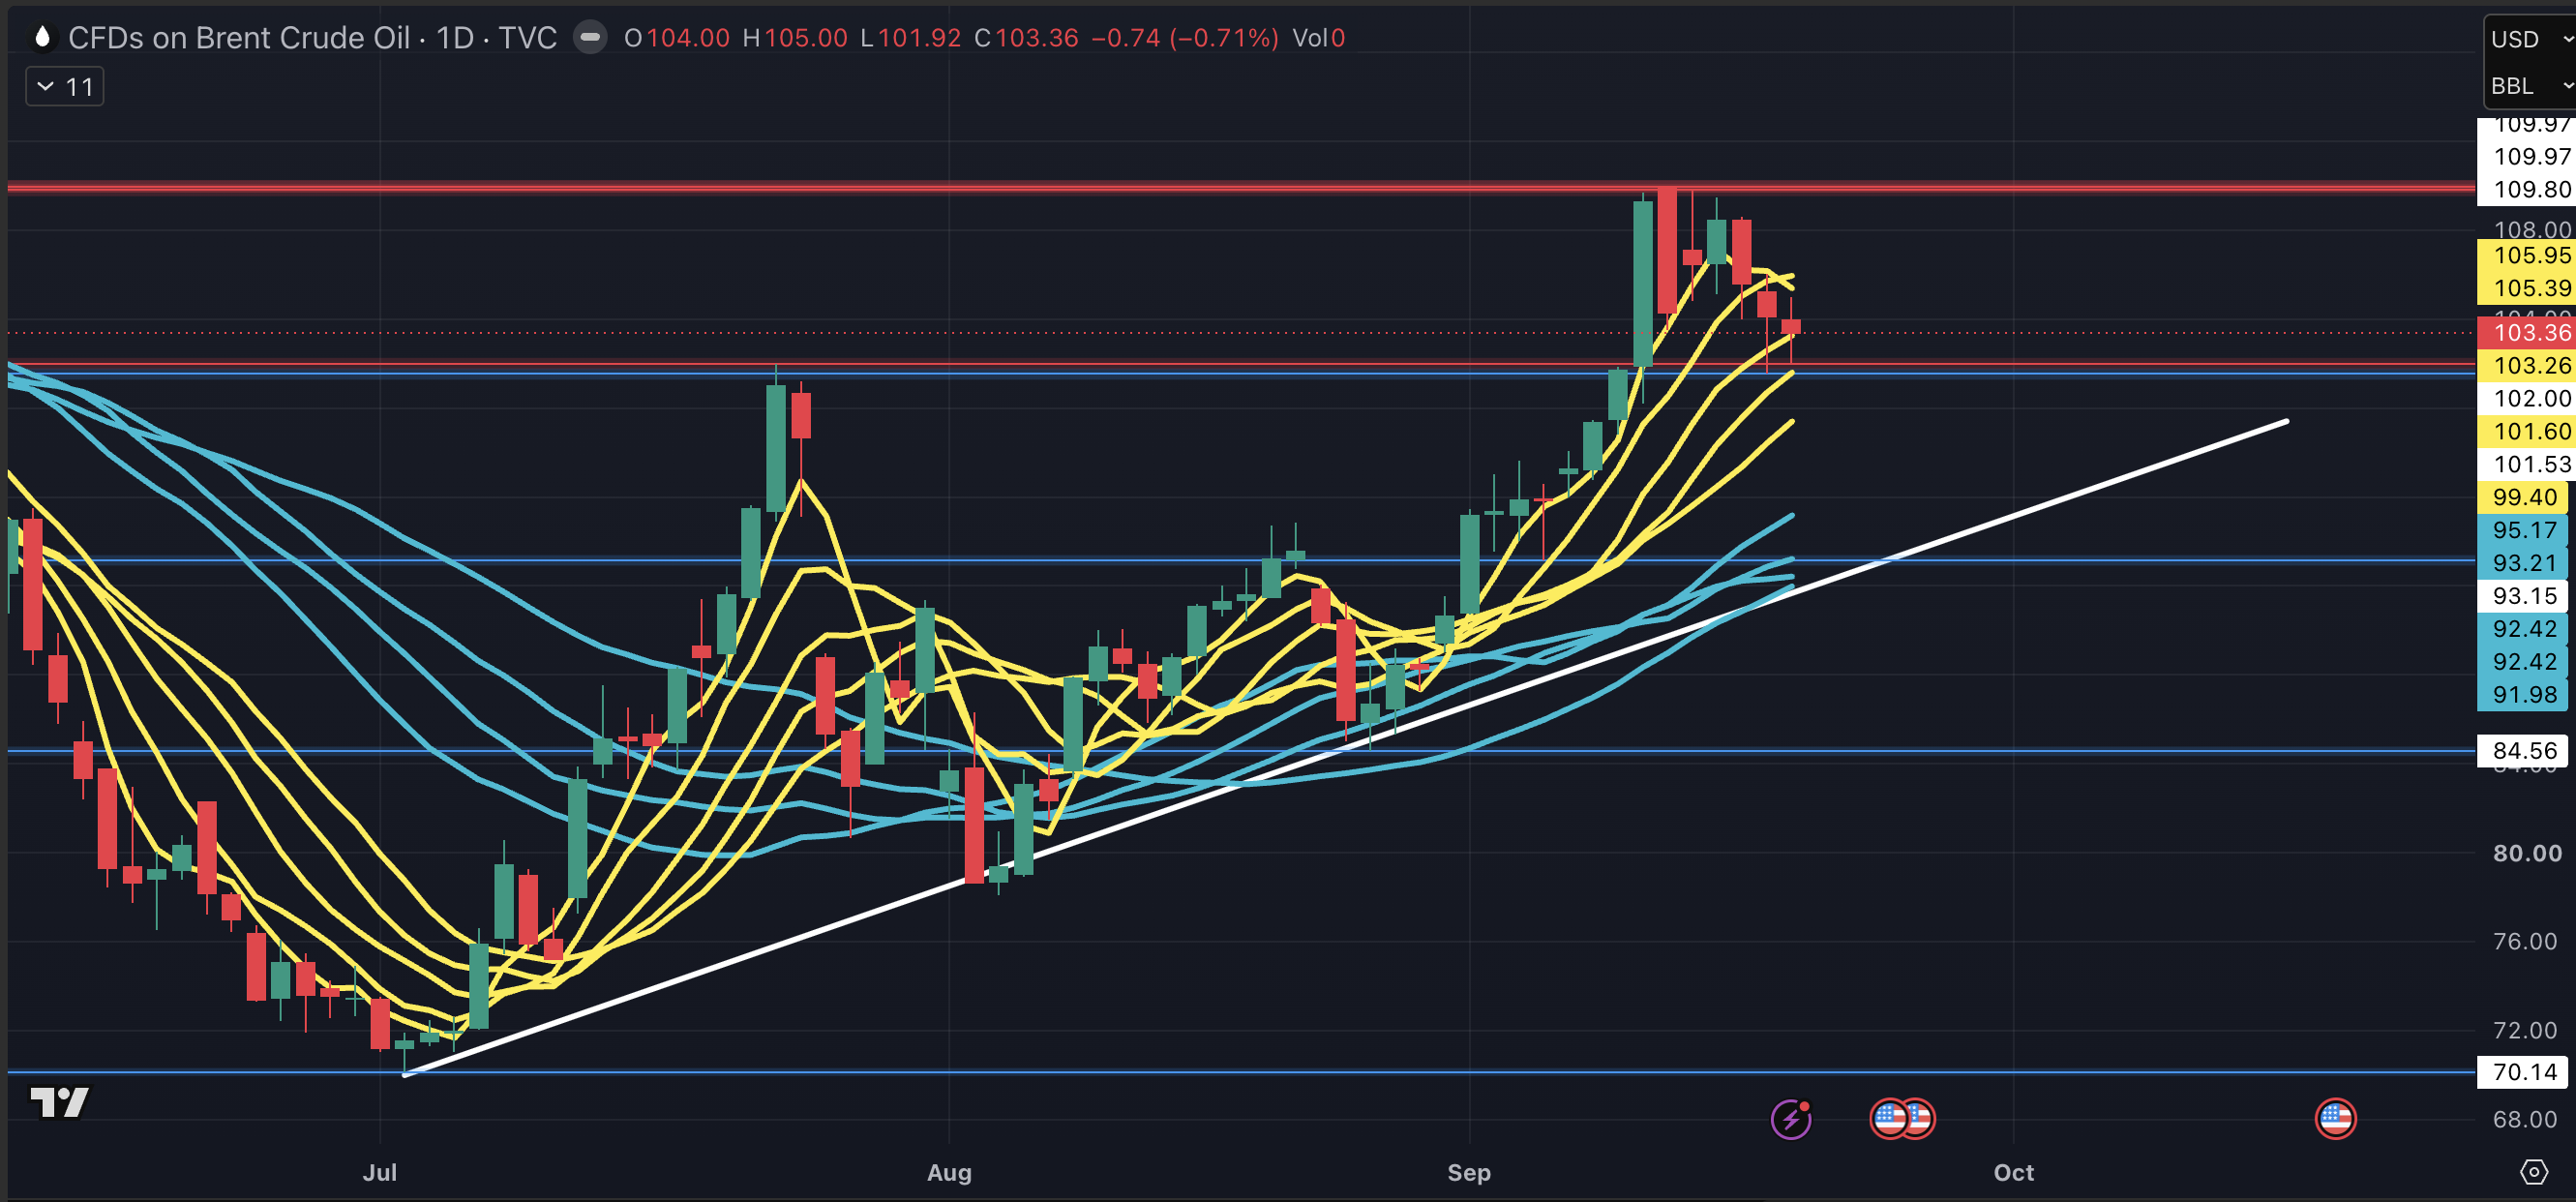This screenshot has height=1202, width=2576.
Task: Click the open value O104.00
Action: click(x=677, y=38)
